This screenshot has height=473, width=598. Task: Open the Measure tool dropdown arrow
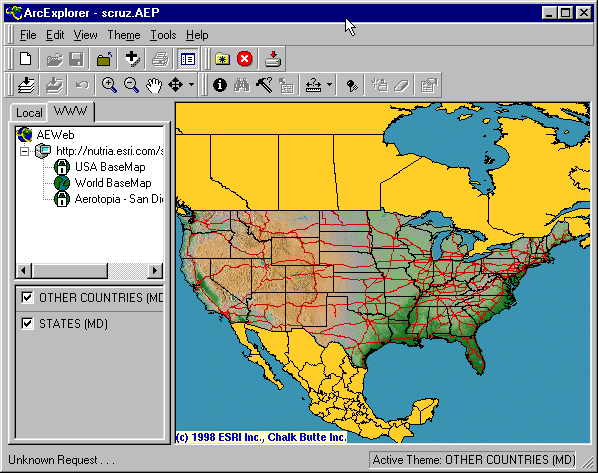(330, 85)
